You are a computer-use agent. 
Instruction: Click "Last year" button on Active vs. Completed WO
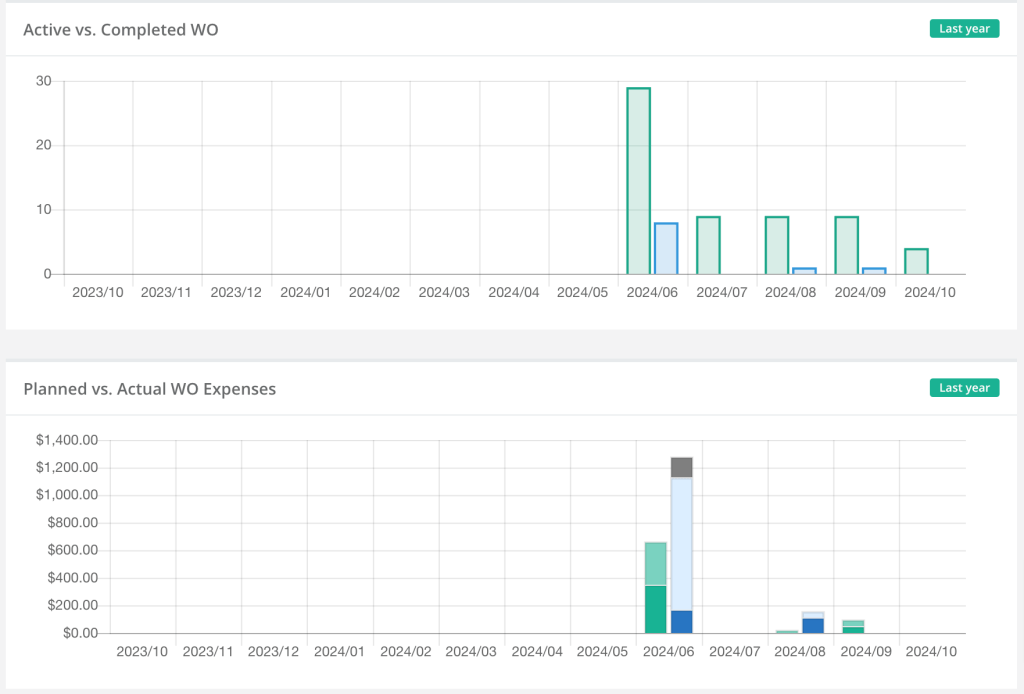[x=963, y=28]
